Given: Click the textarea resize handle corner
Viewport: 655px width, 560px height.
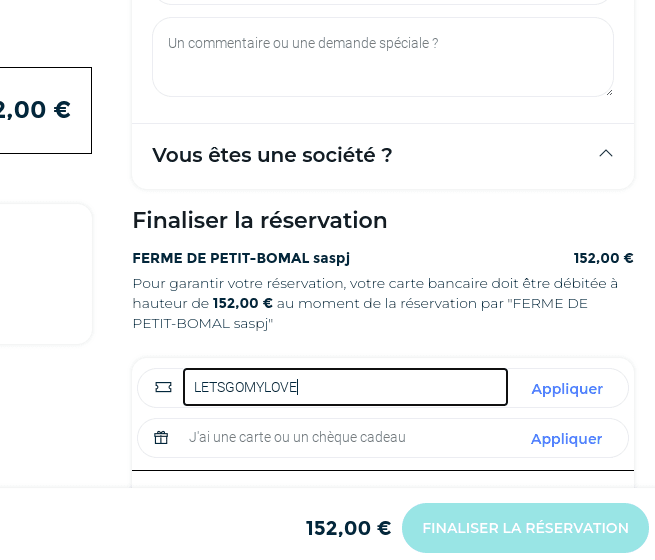Looking at the screenshot, I should [x=609, y=92].
